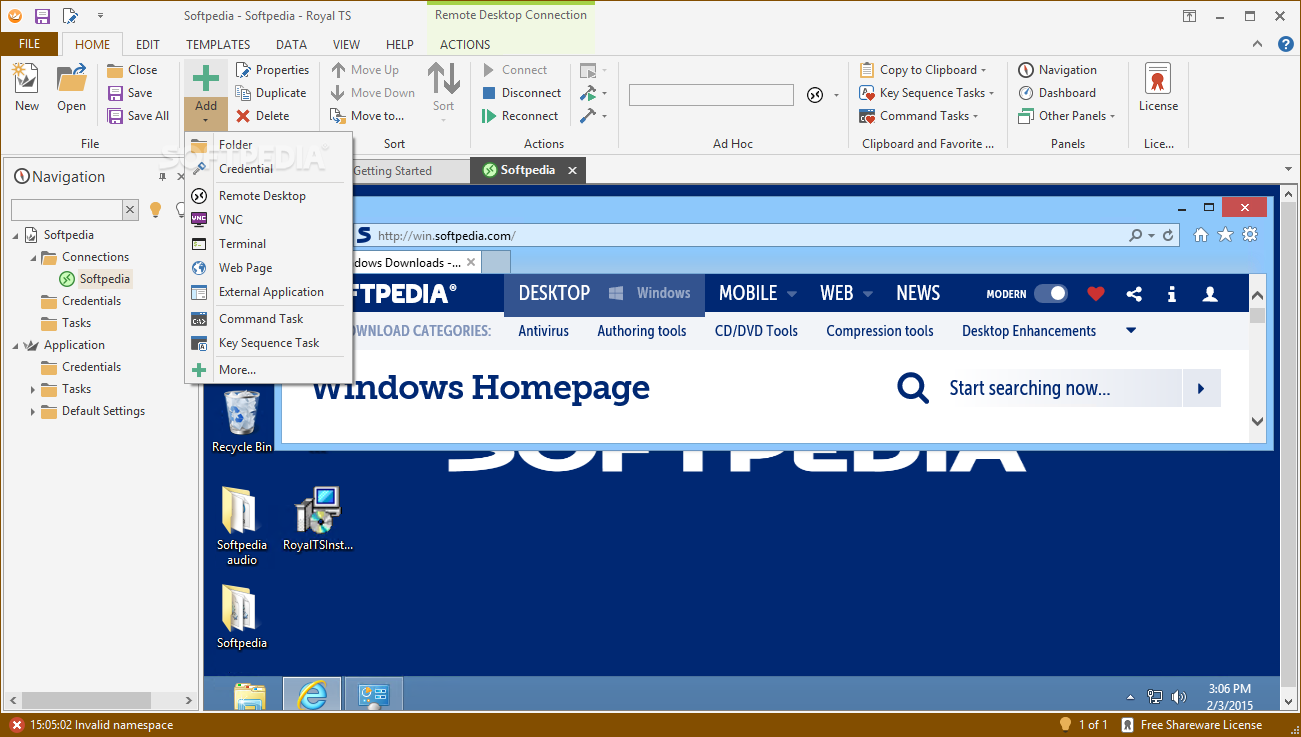The image size is (1301, 737).
Task: Open File Explorer in the remote taskbar
Action: pos(250,695)
